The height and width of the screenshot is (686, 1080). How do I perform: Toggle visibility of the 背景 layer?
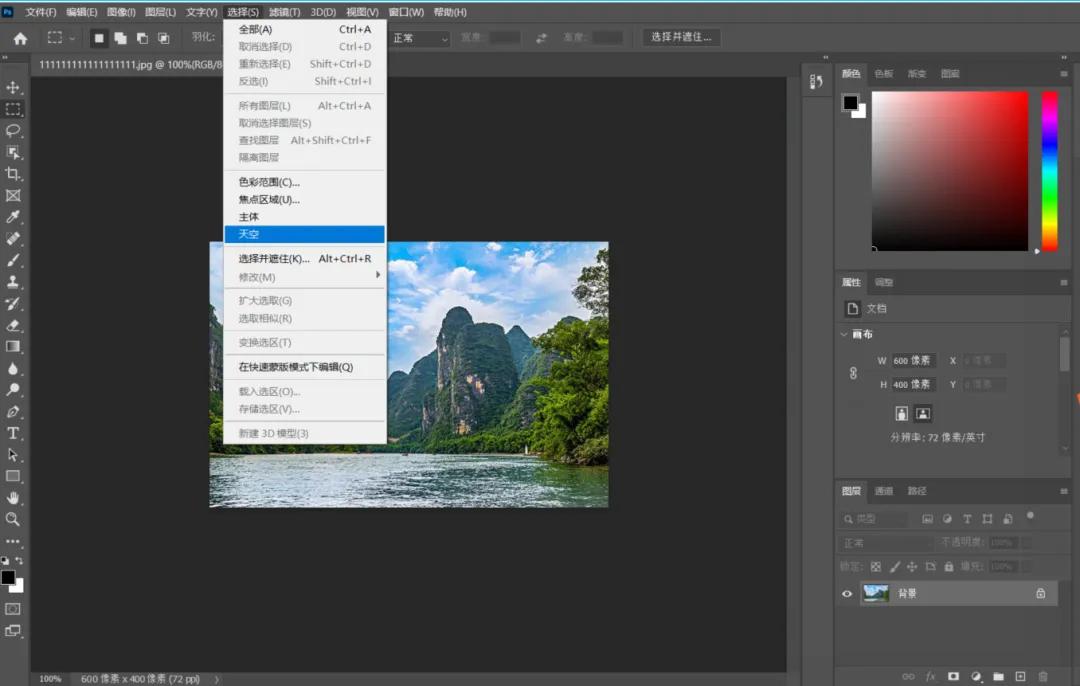[x=847, y=594]
